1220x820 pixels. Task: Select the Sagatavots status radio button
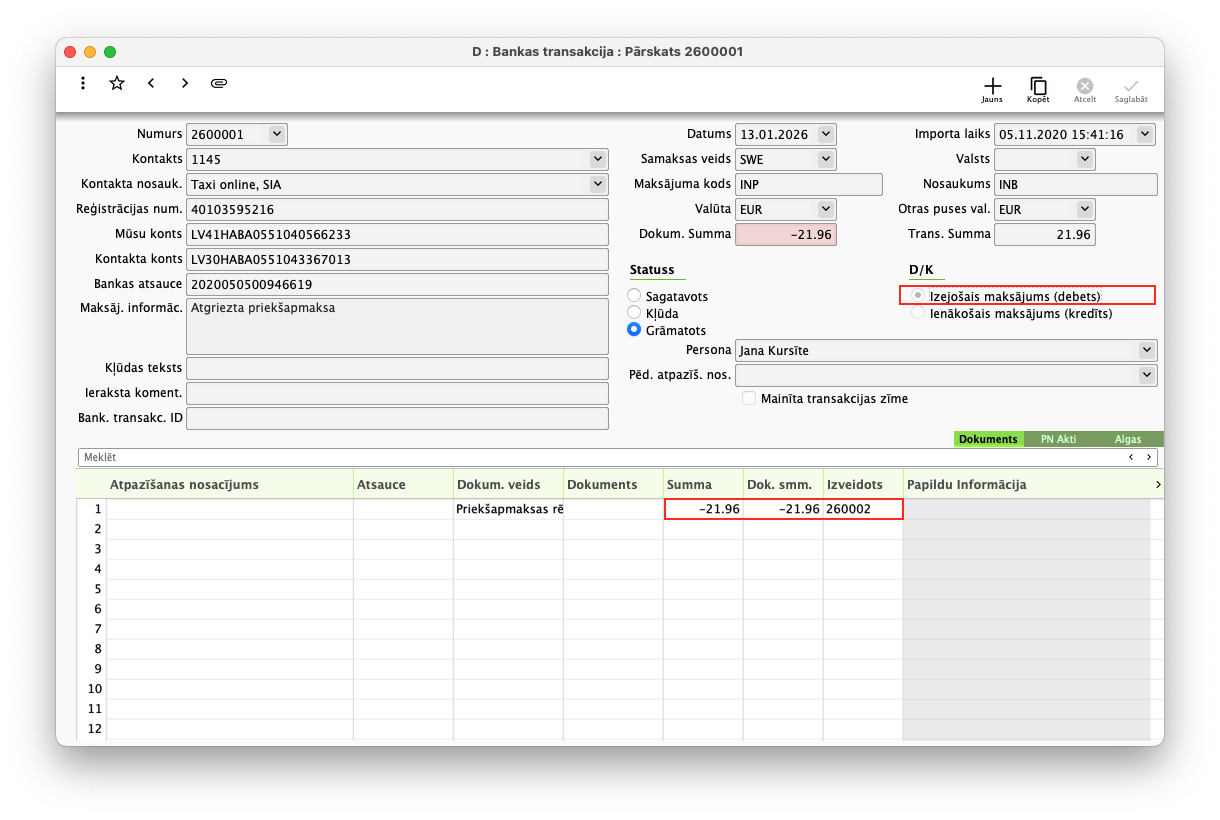pos(634,296)
